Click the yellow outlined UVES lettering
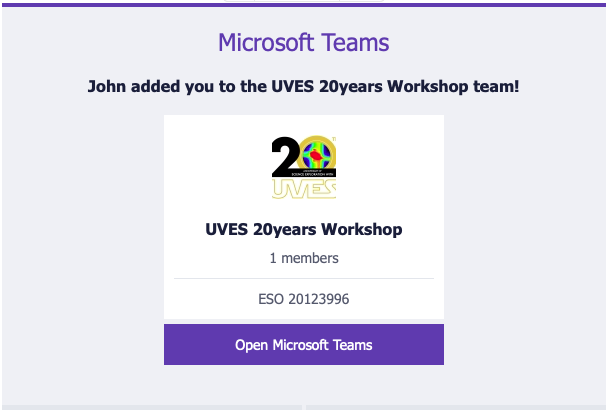Image resolution: width=610 pixels, height=410 pixels. click(304, 189)
